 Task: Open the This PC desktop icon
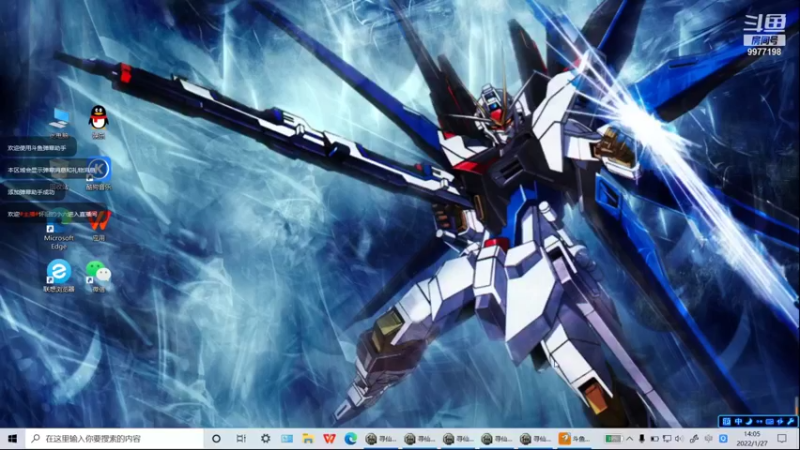tap(59, 123)
